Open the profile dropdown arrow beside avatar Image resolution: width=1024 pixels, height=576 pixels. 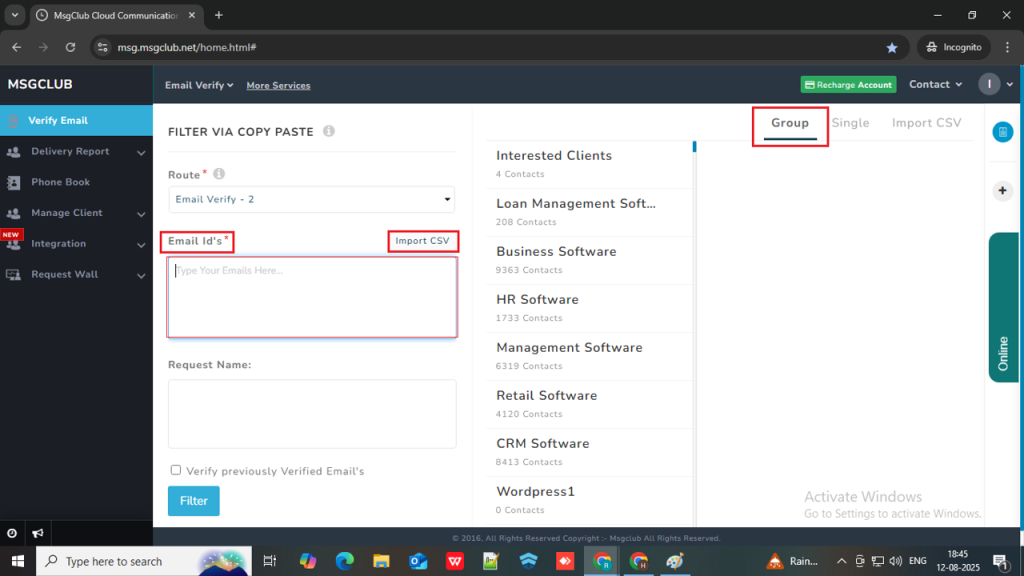tap(1010, 84)
